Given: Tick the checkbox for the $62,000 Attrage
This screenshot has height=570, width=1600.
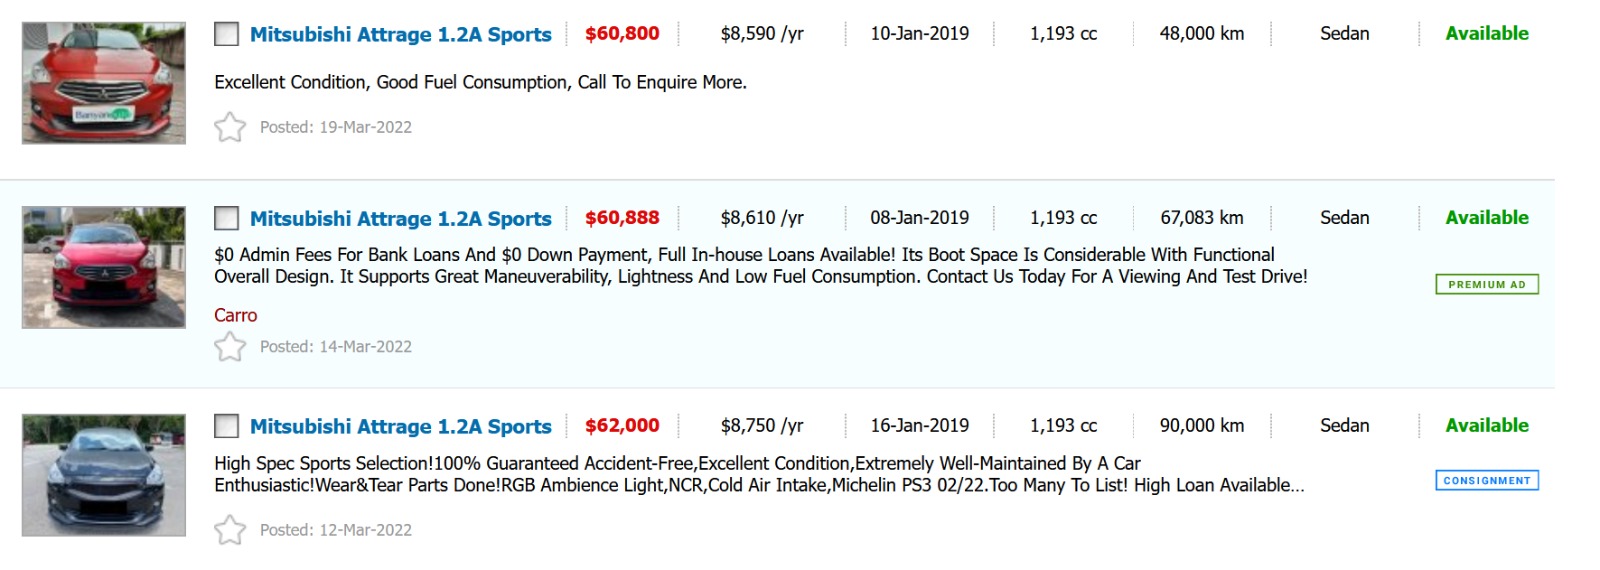Looking at the screenshot, I should 227,426.
